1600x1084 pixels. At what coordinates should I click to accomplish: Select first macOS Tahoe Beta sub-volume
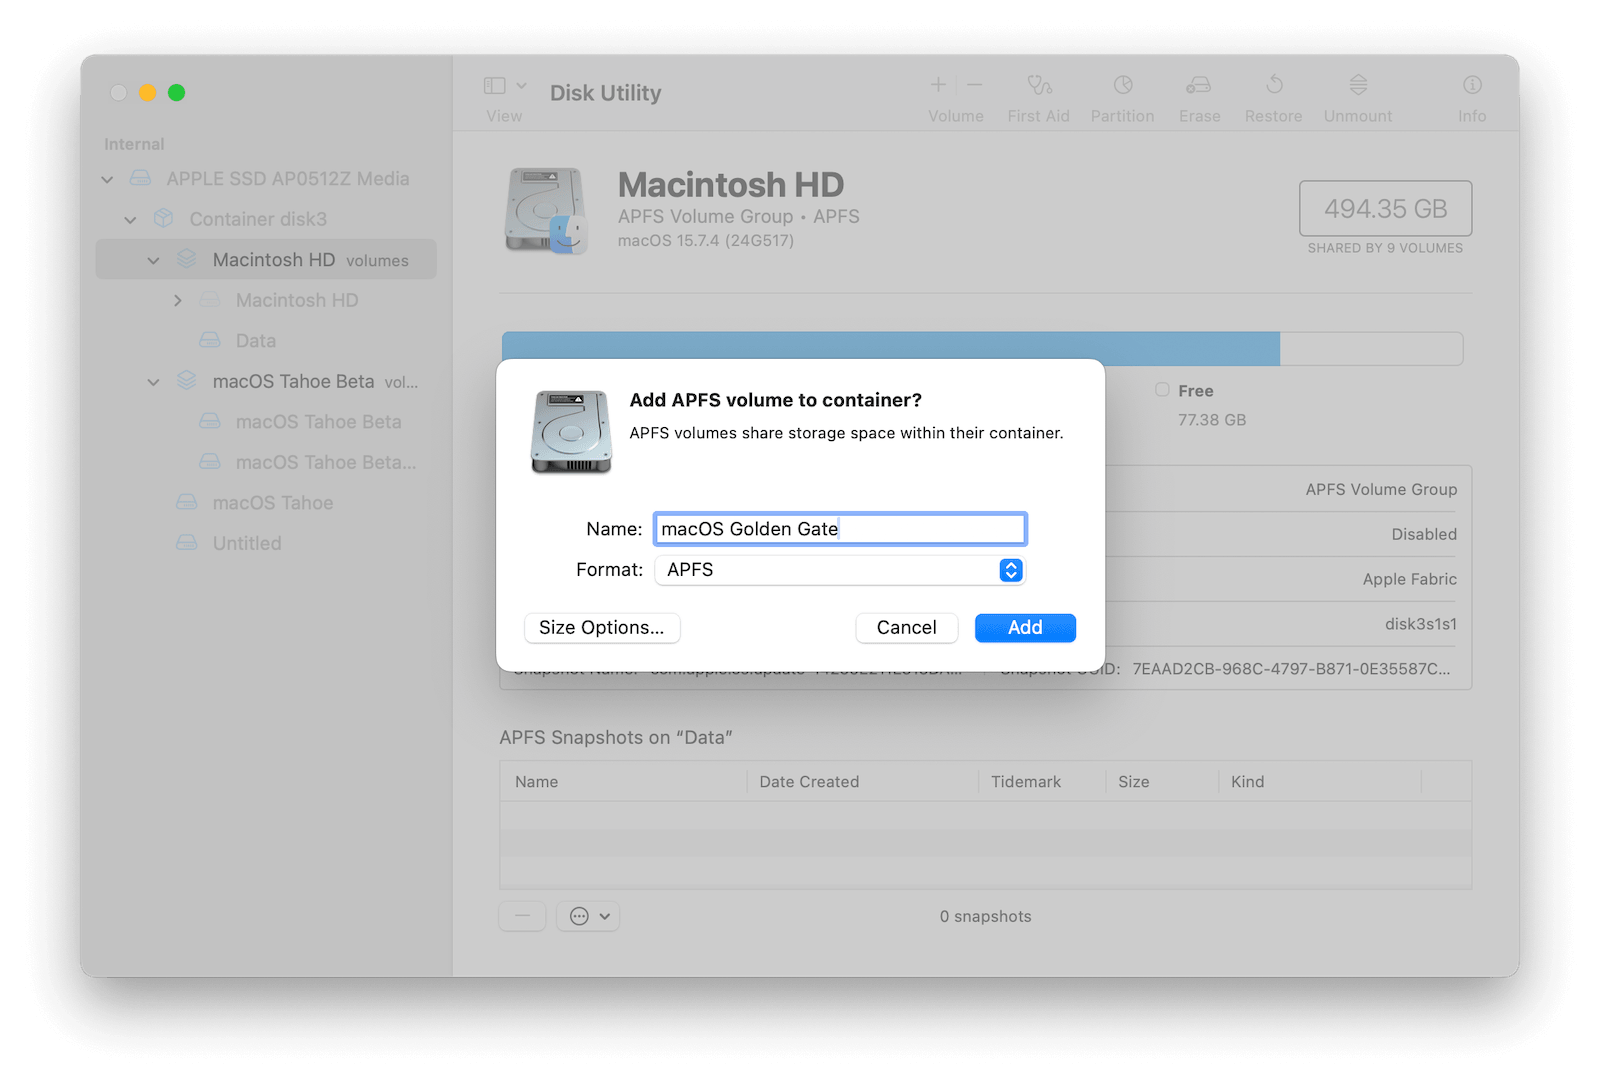pos(318,422)
